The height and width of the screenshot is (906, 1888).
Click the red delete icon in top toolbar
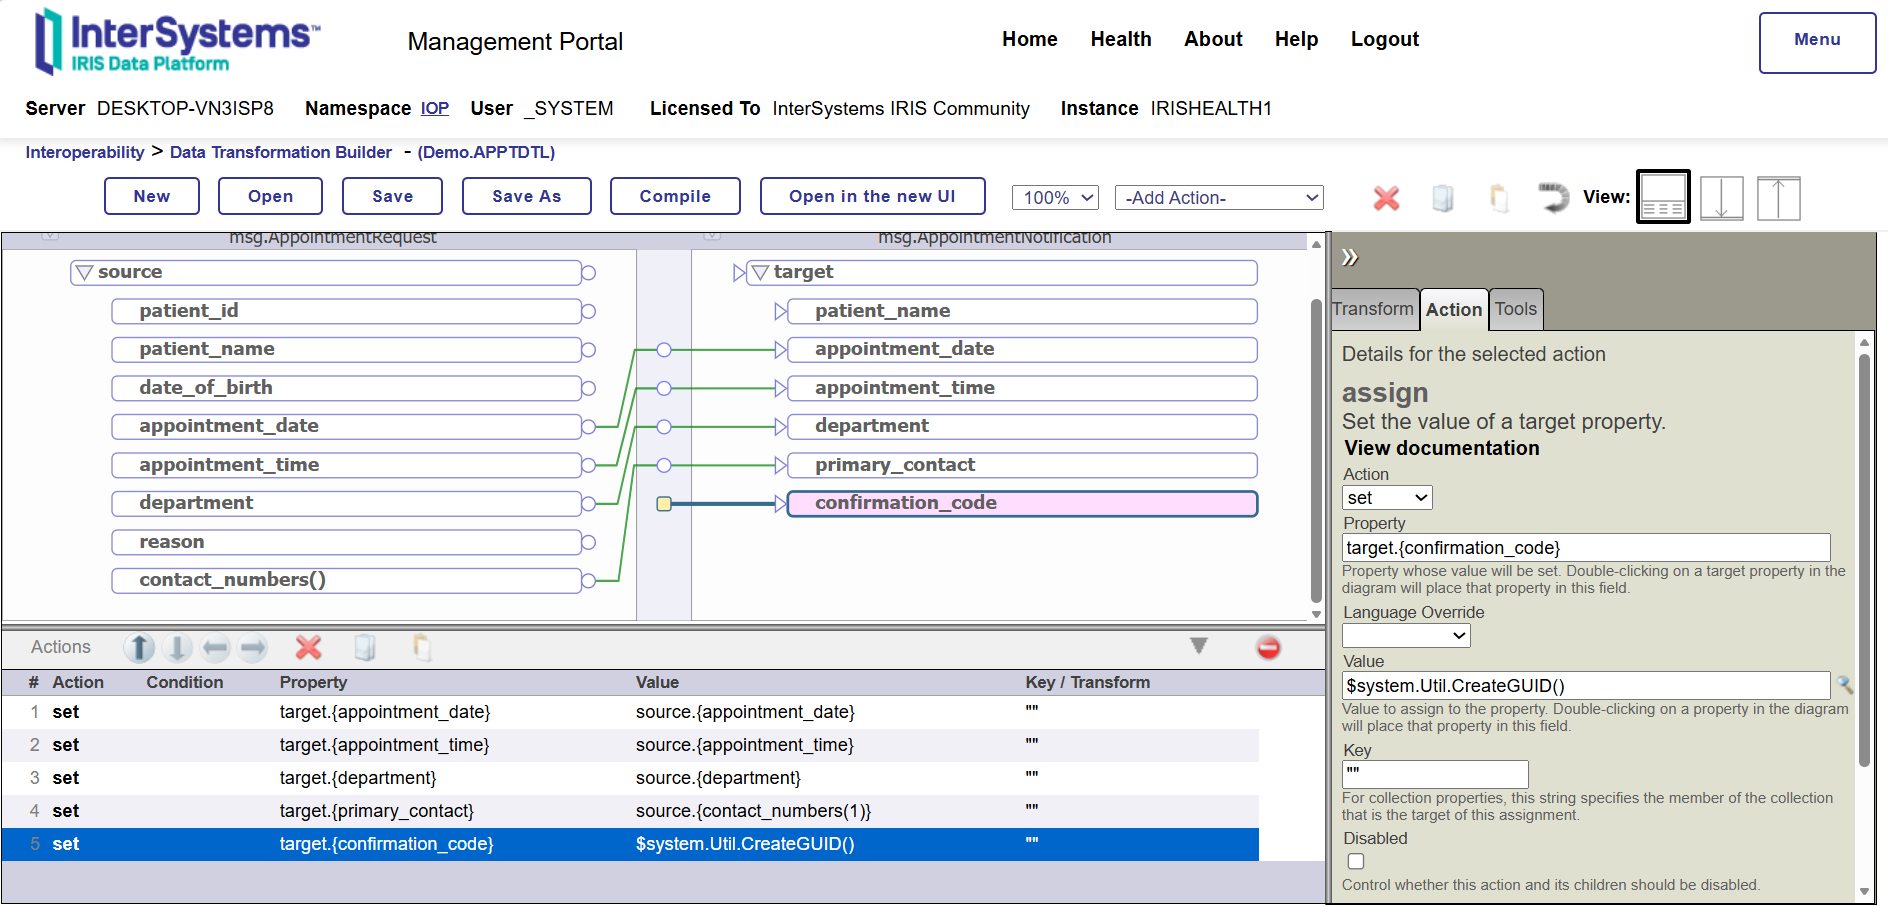(1386, 198)
